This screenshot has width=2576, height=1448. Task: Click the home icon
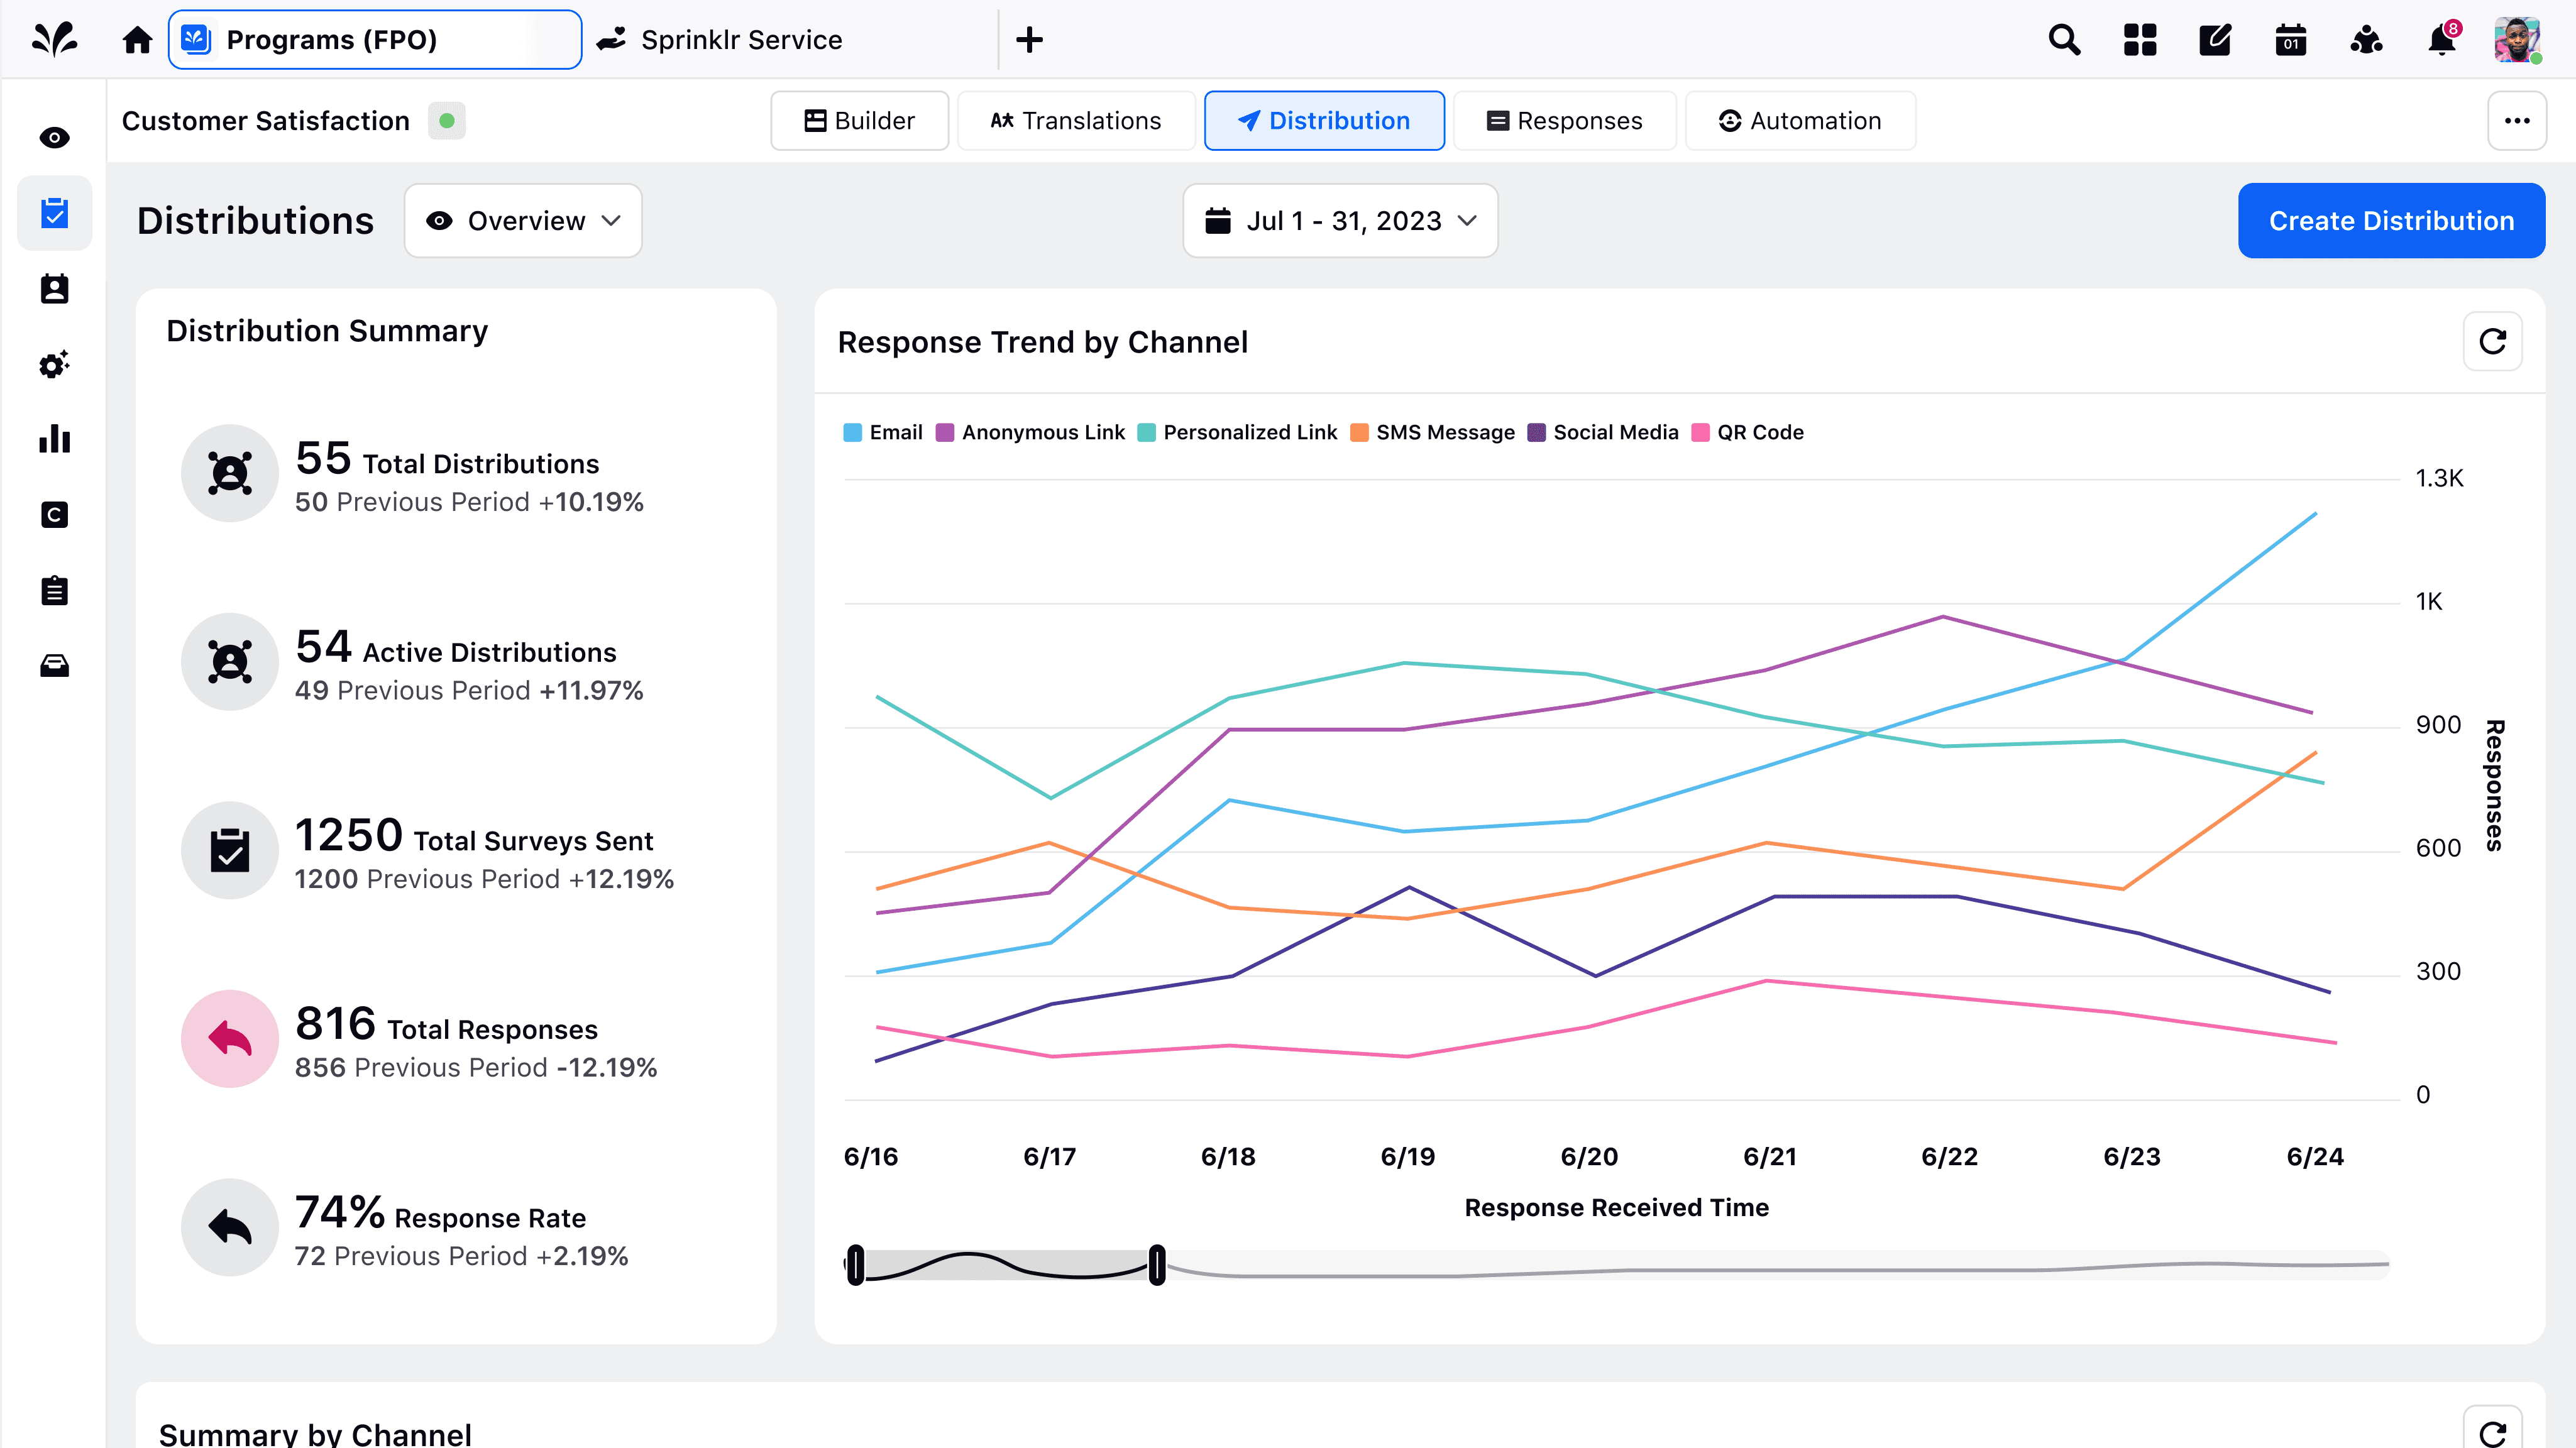click(x=137, y=40)
